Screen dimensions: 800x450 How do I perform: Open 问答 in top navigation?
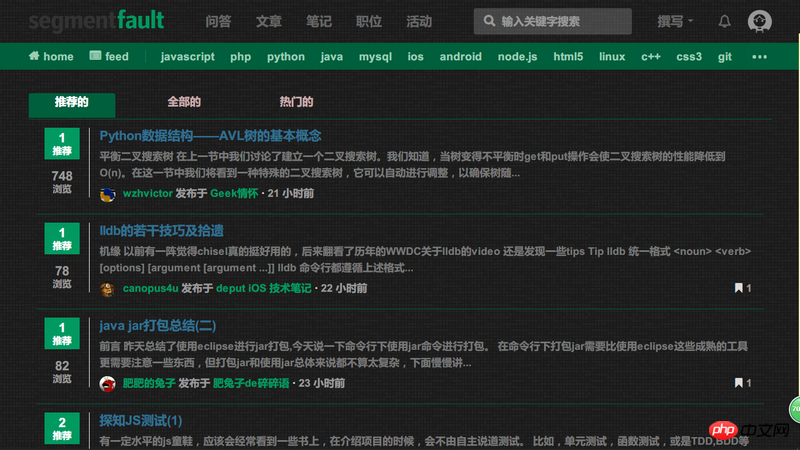pos(218,21)
